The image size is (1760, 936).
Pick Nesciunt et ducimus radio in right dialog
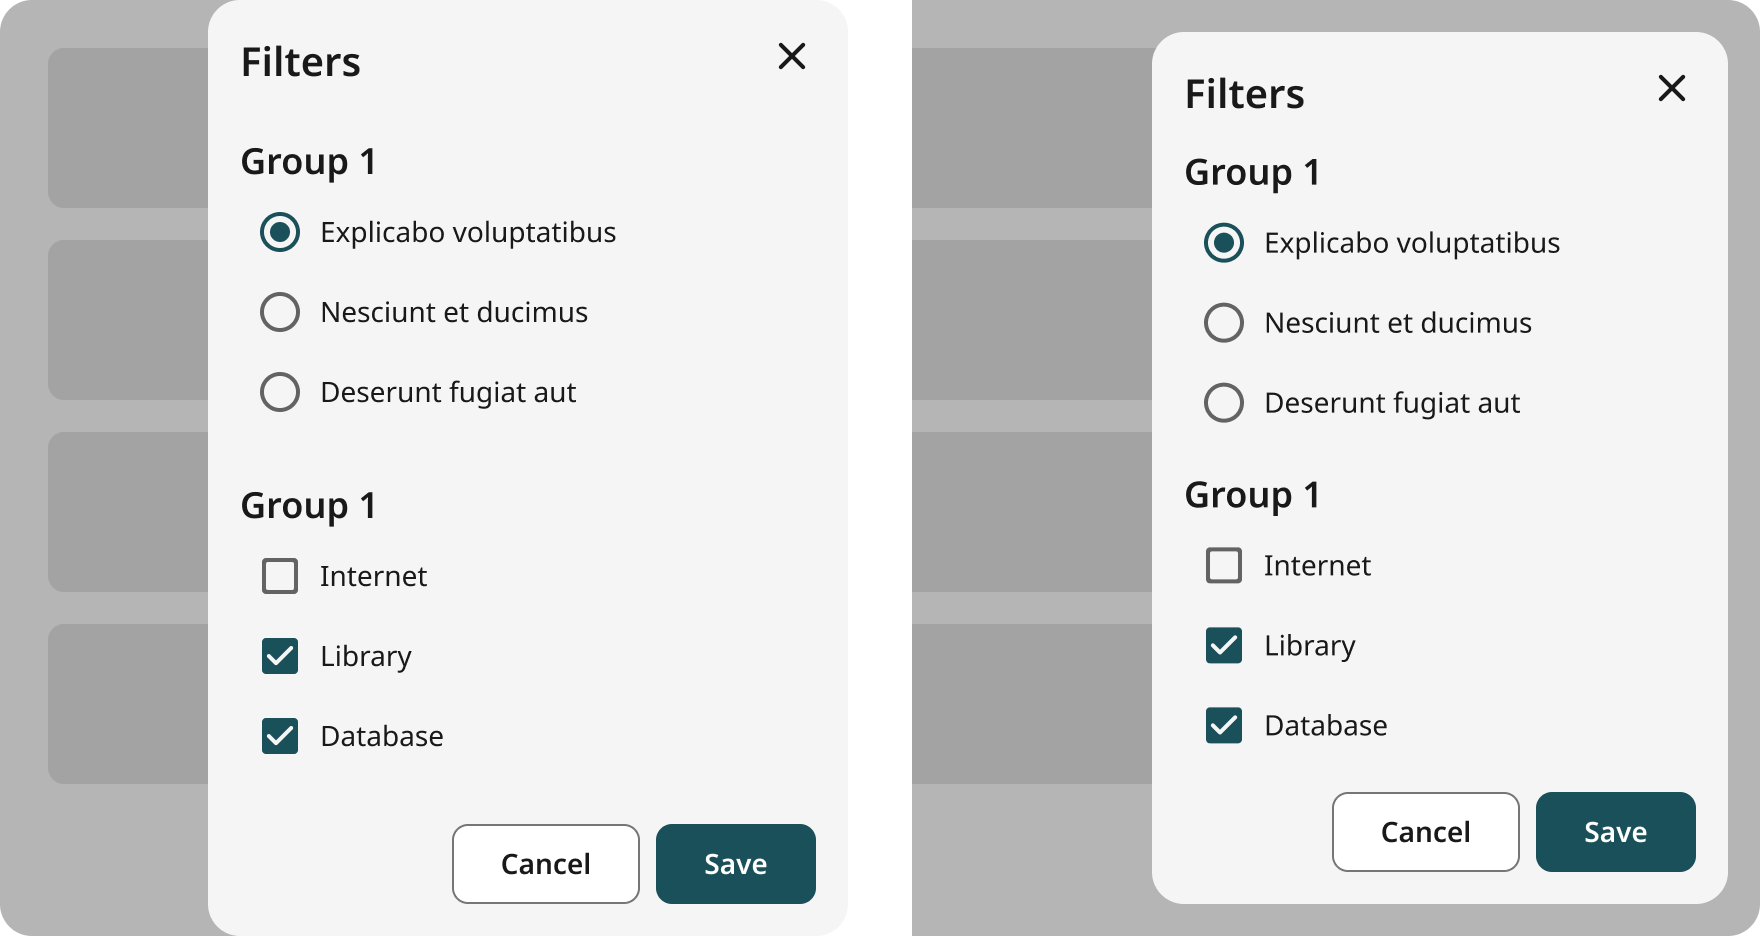pos(1224,323)
